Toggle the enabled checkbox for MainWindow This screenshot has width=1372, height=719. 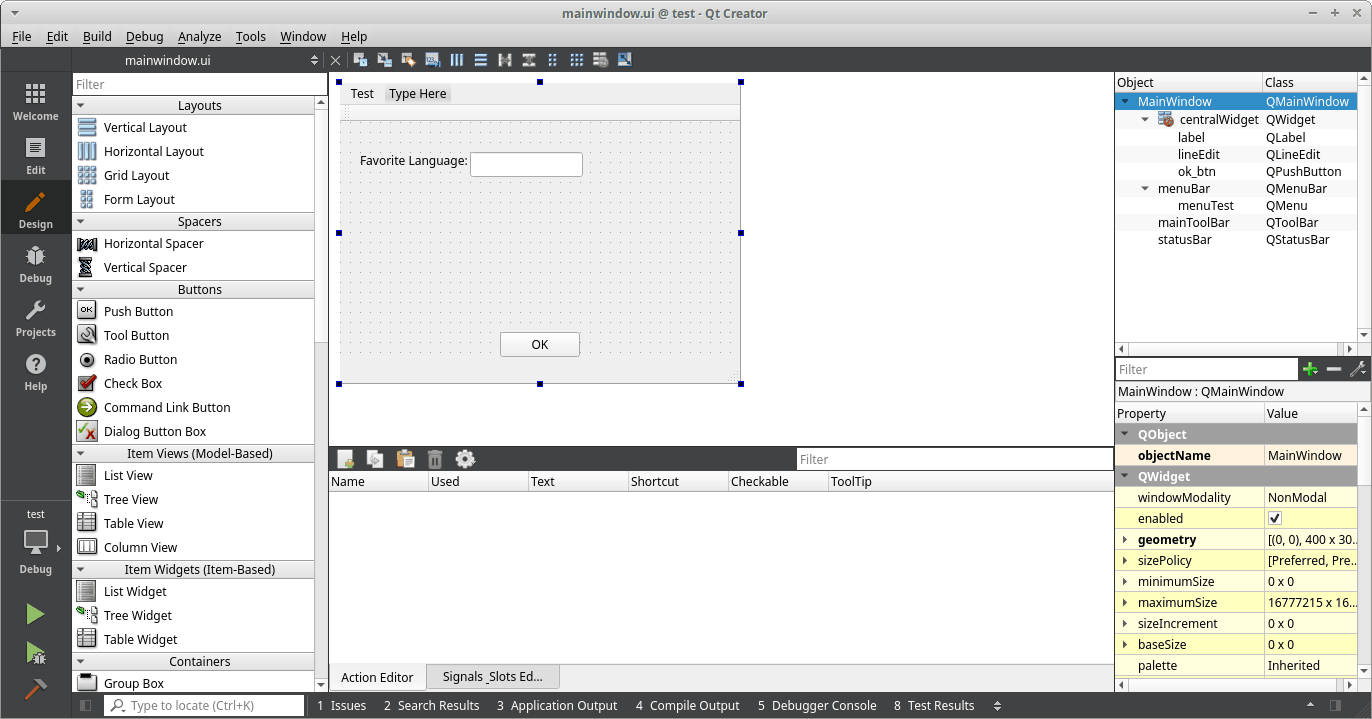click(x=1274, y=518)
